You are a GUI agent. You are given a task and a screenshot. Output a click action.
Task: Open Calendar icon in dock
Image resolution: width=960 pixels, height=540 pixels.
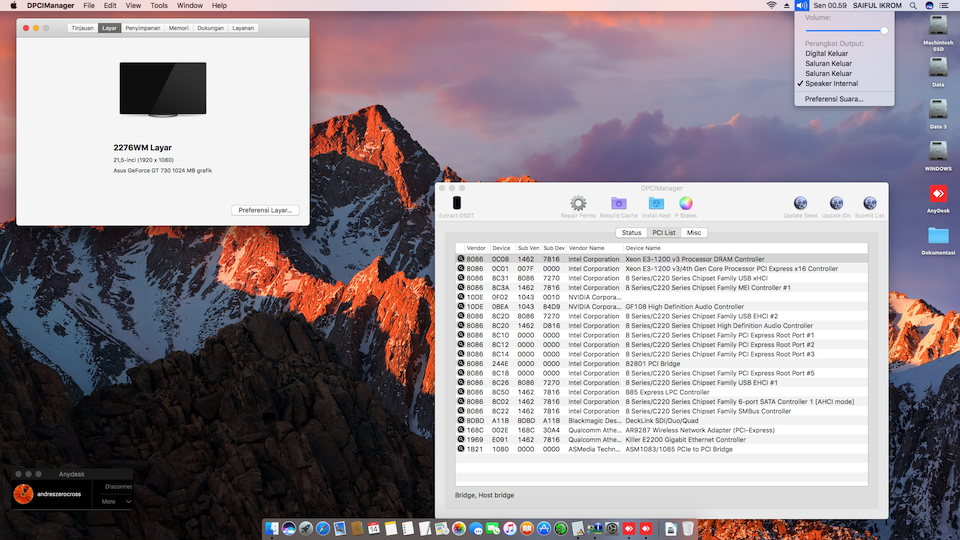coord(373,528)
